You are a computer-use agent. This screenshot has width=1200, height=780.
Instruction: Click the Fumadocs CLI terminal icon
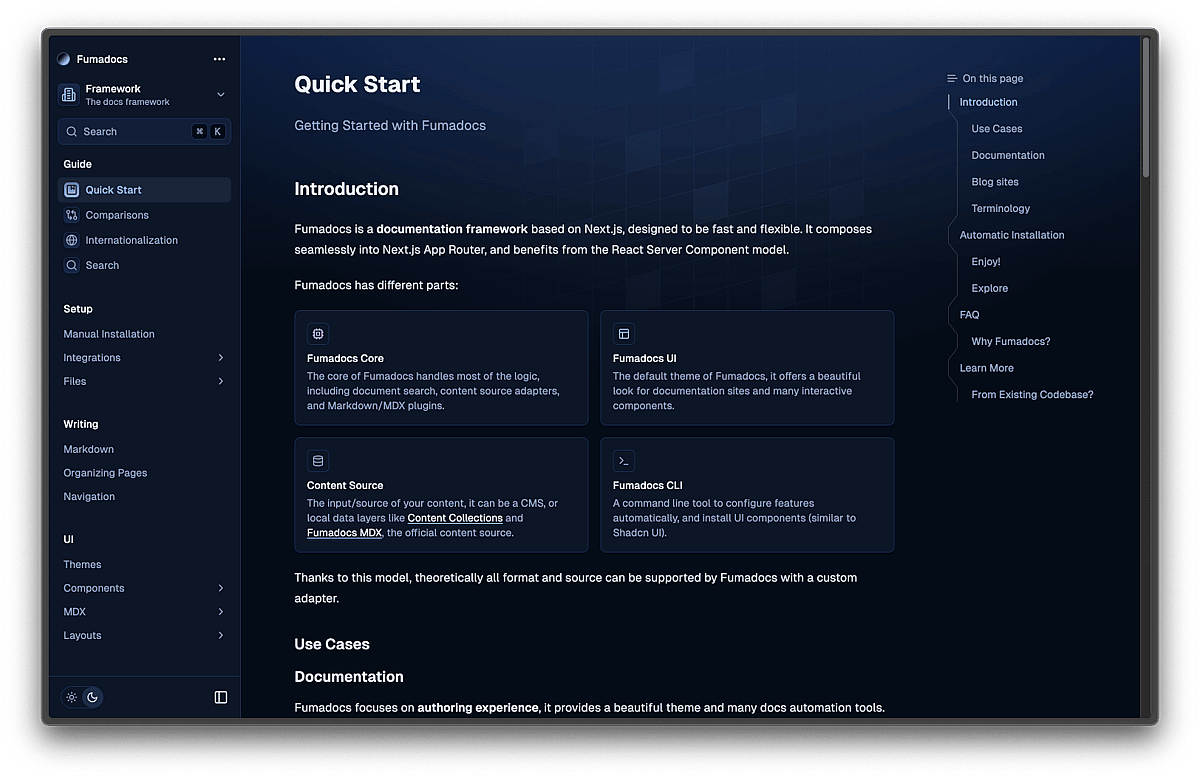click(x=624, y=461)
